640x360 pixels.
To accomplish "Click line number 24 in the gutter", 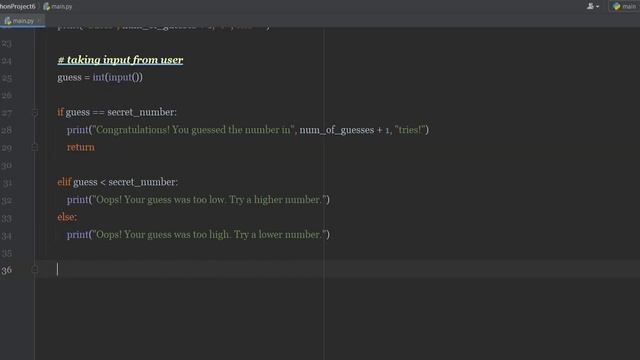I will [x=7, y=61].
